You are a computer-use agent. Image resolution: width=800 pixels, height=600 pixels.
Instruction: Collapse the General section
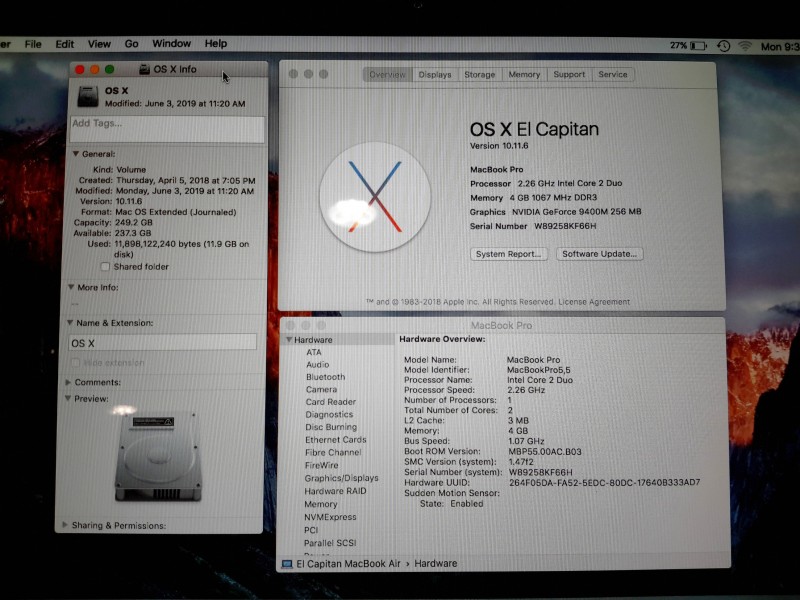click(76, 154)
